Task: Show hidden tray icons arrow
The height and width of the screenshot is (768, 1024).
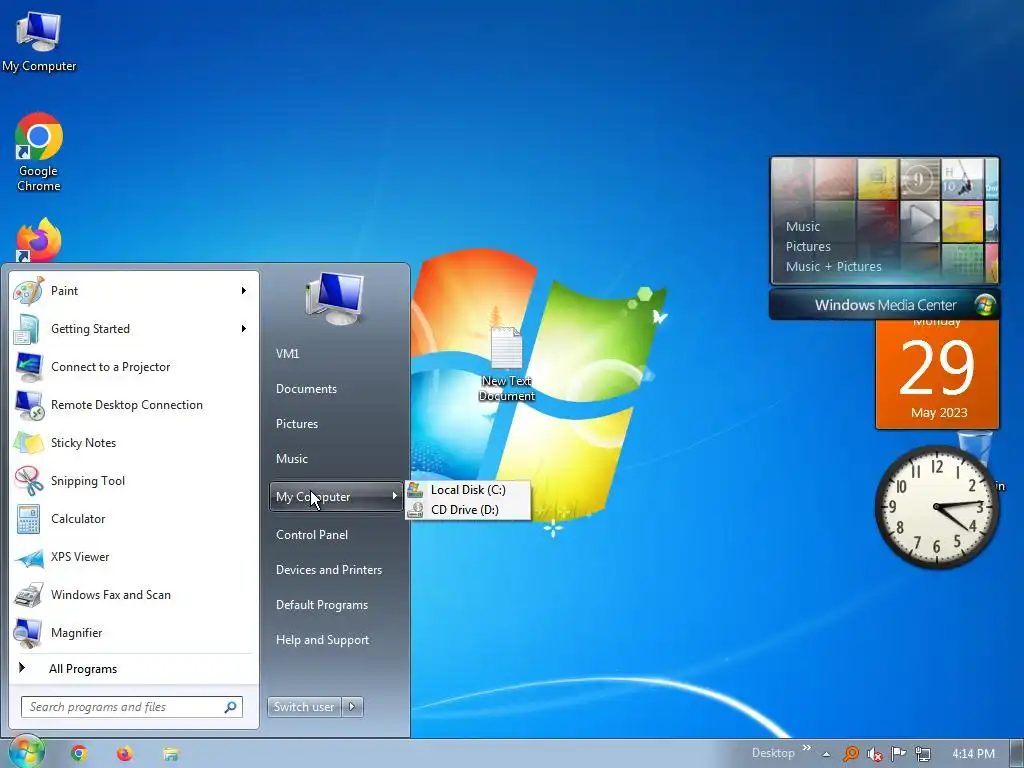Action: point(826,754)
